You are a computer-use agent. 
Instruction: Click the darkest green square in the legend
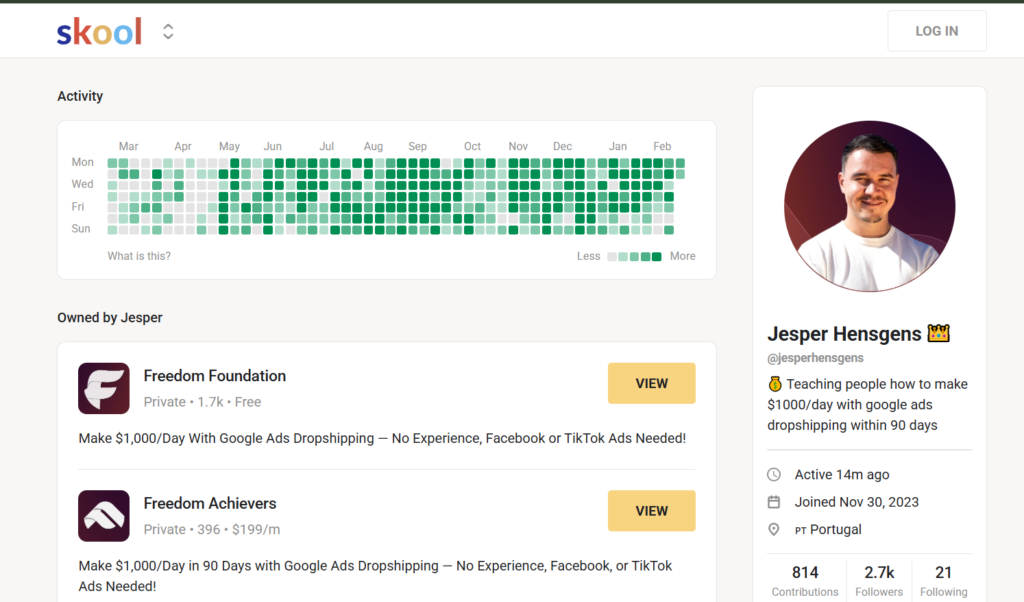657,256
